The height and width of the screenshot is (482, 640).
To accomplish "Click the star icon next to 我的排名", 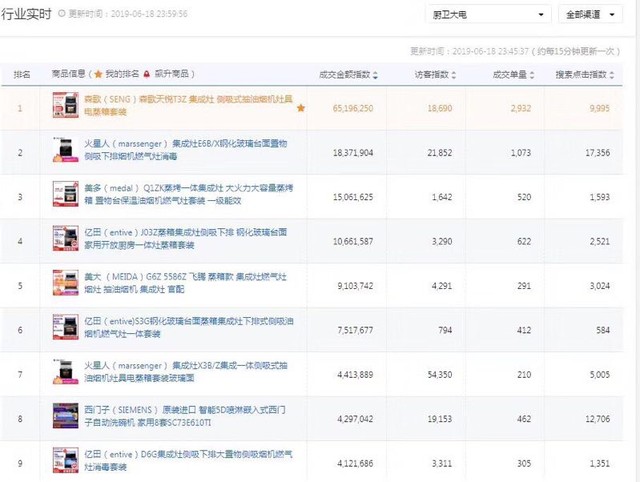I will (x=98, y=74).
